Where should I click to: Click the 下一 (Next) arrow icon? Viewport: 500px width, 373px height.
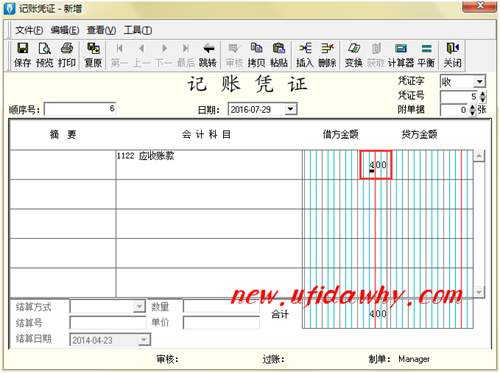tap(164, 55)
